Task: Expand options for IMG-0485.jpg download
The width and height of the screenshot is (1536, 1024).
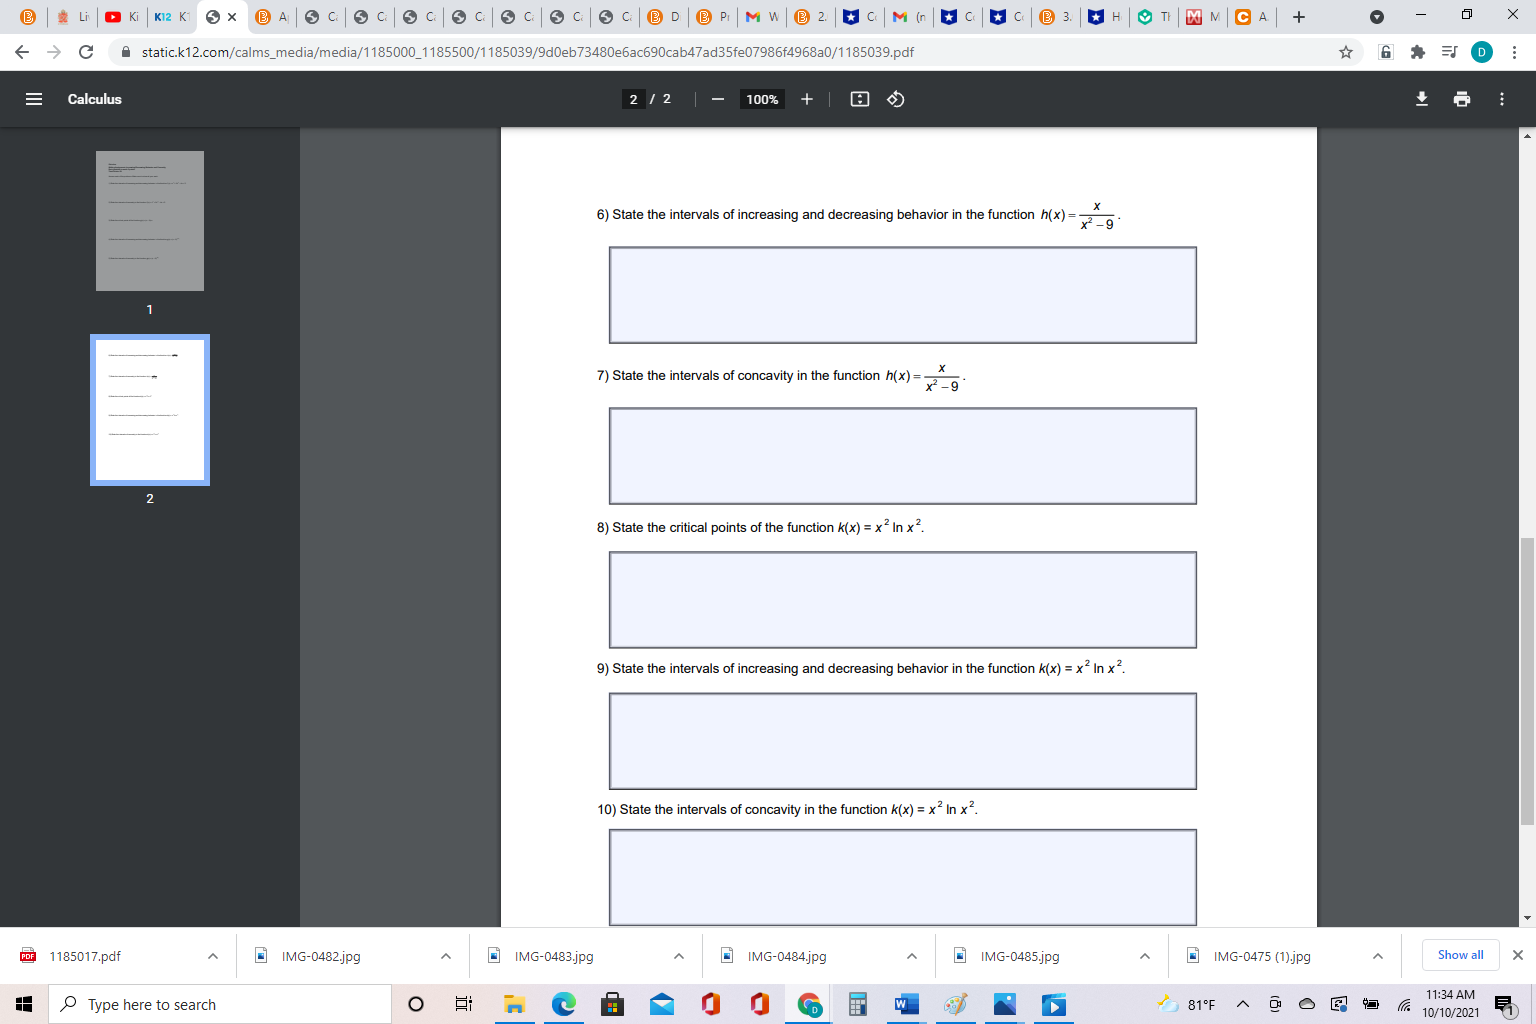Action: [1145, 956]
